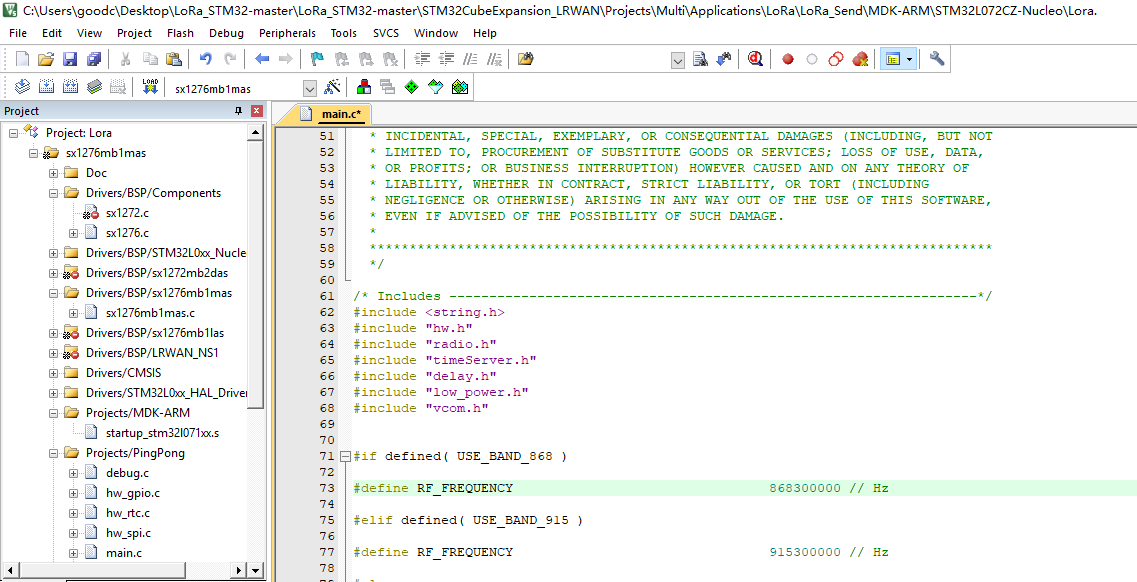
Task: Open the sx1276mb1mas target dropdown
Action: click(x=310, y=88)
